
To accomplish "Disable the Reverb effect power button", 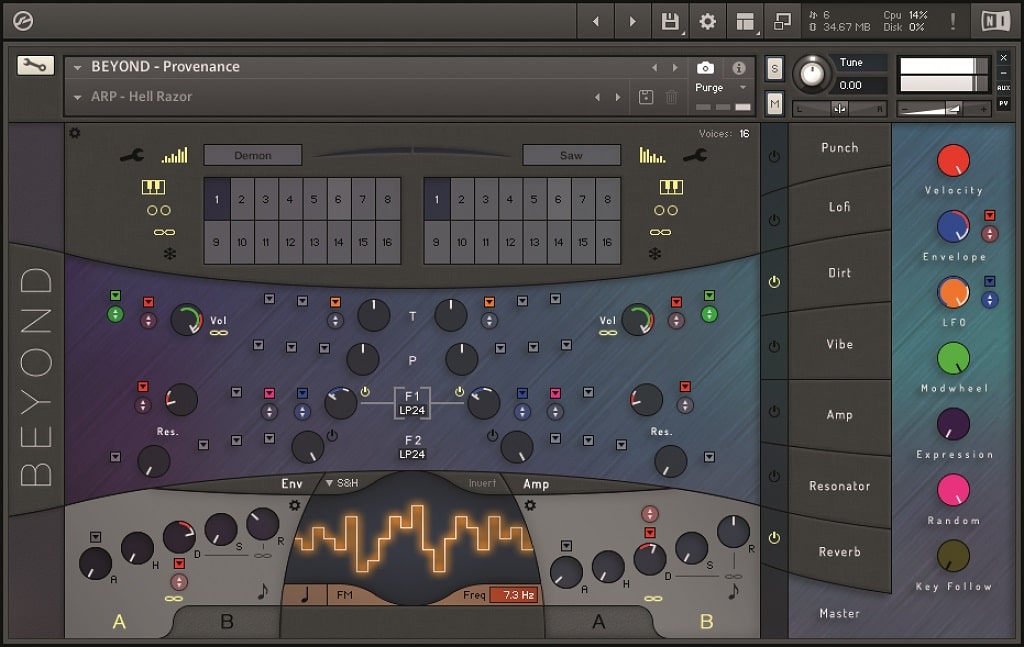I will click(775, 538).
